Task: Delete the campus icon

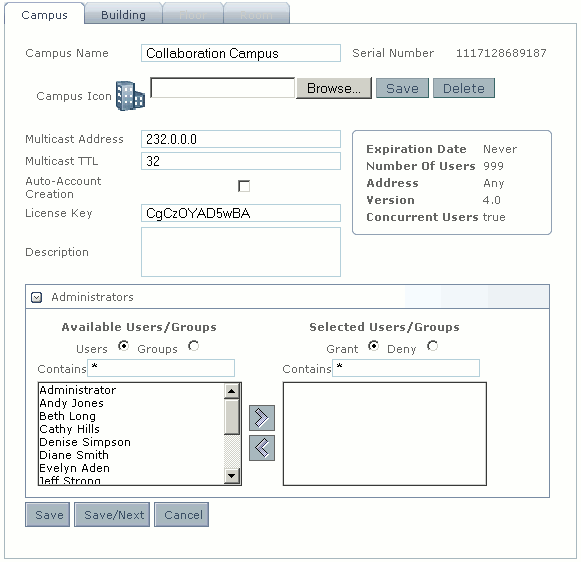Action: [x=464, y=88]
